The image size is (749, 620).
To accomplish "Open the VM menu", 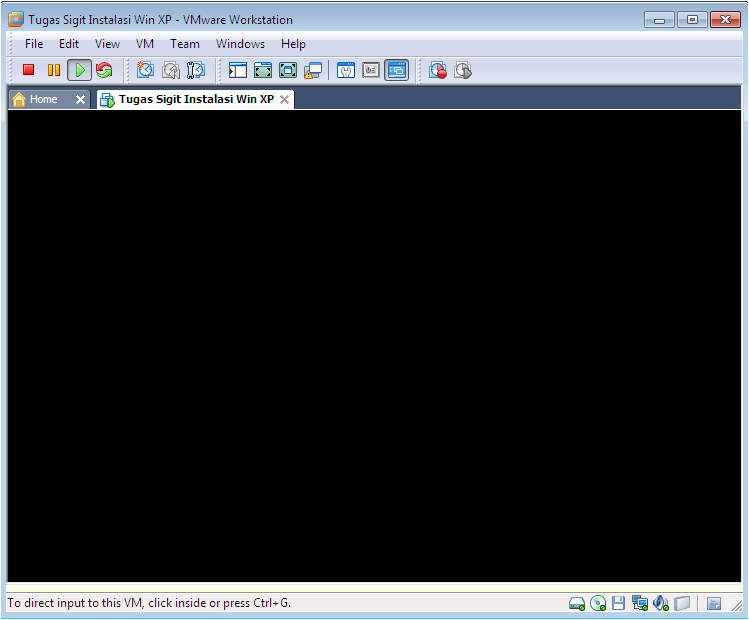I will [x=145, y=44].
